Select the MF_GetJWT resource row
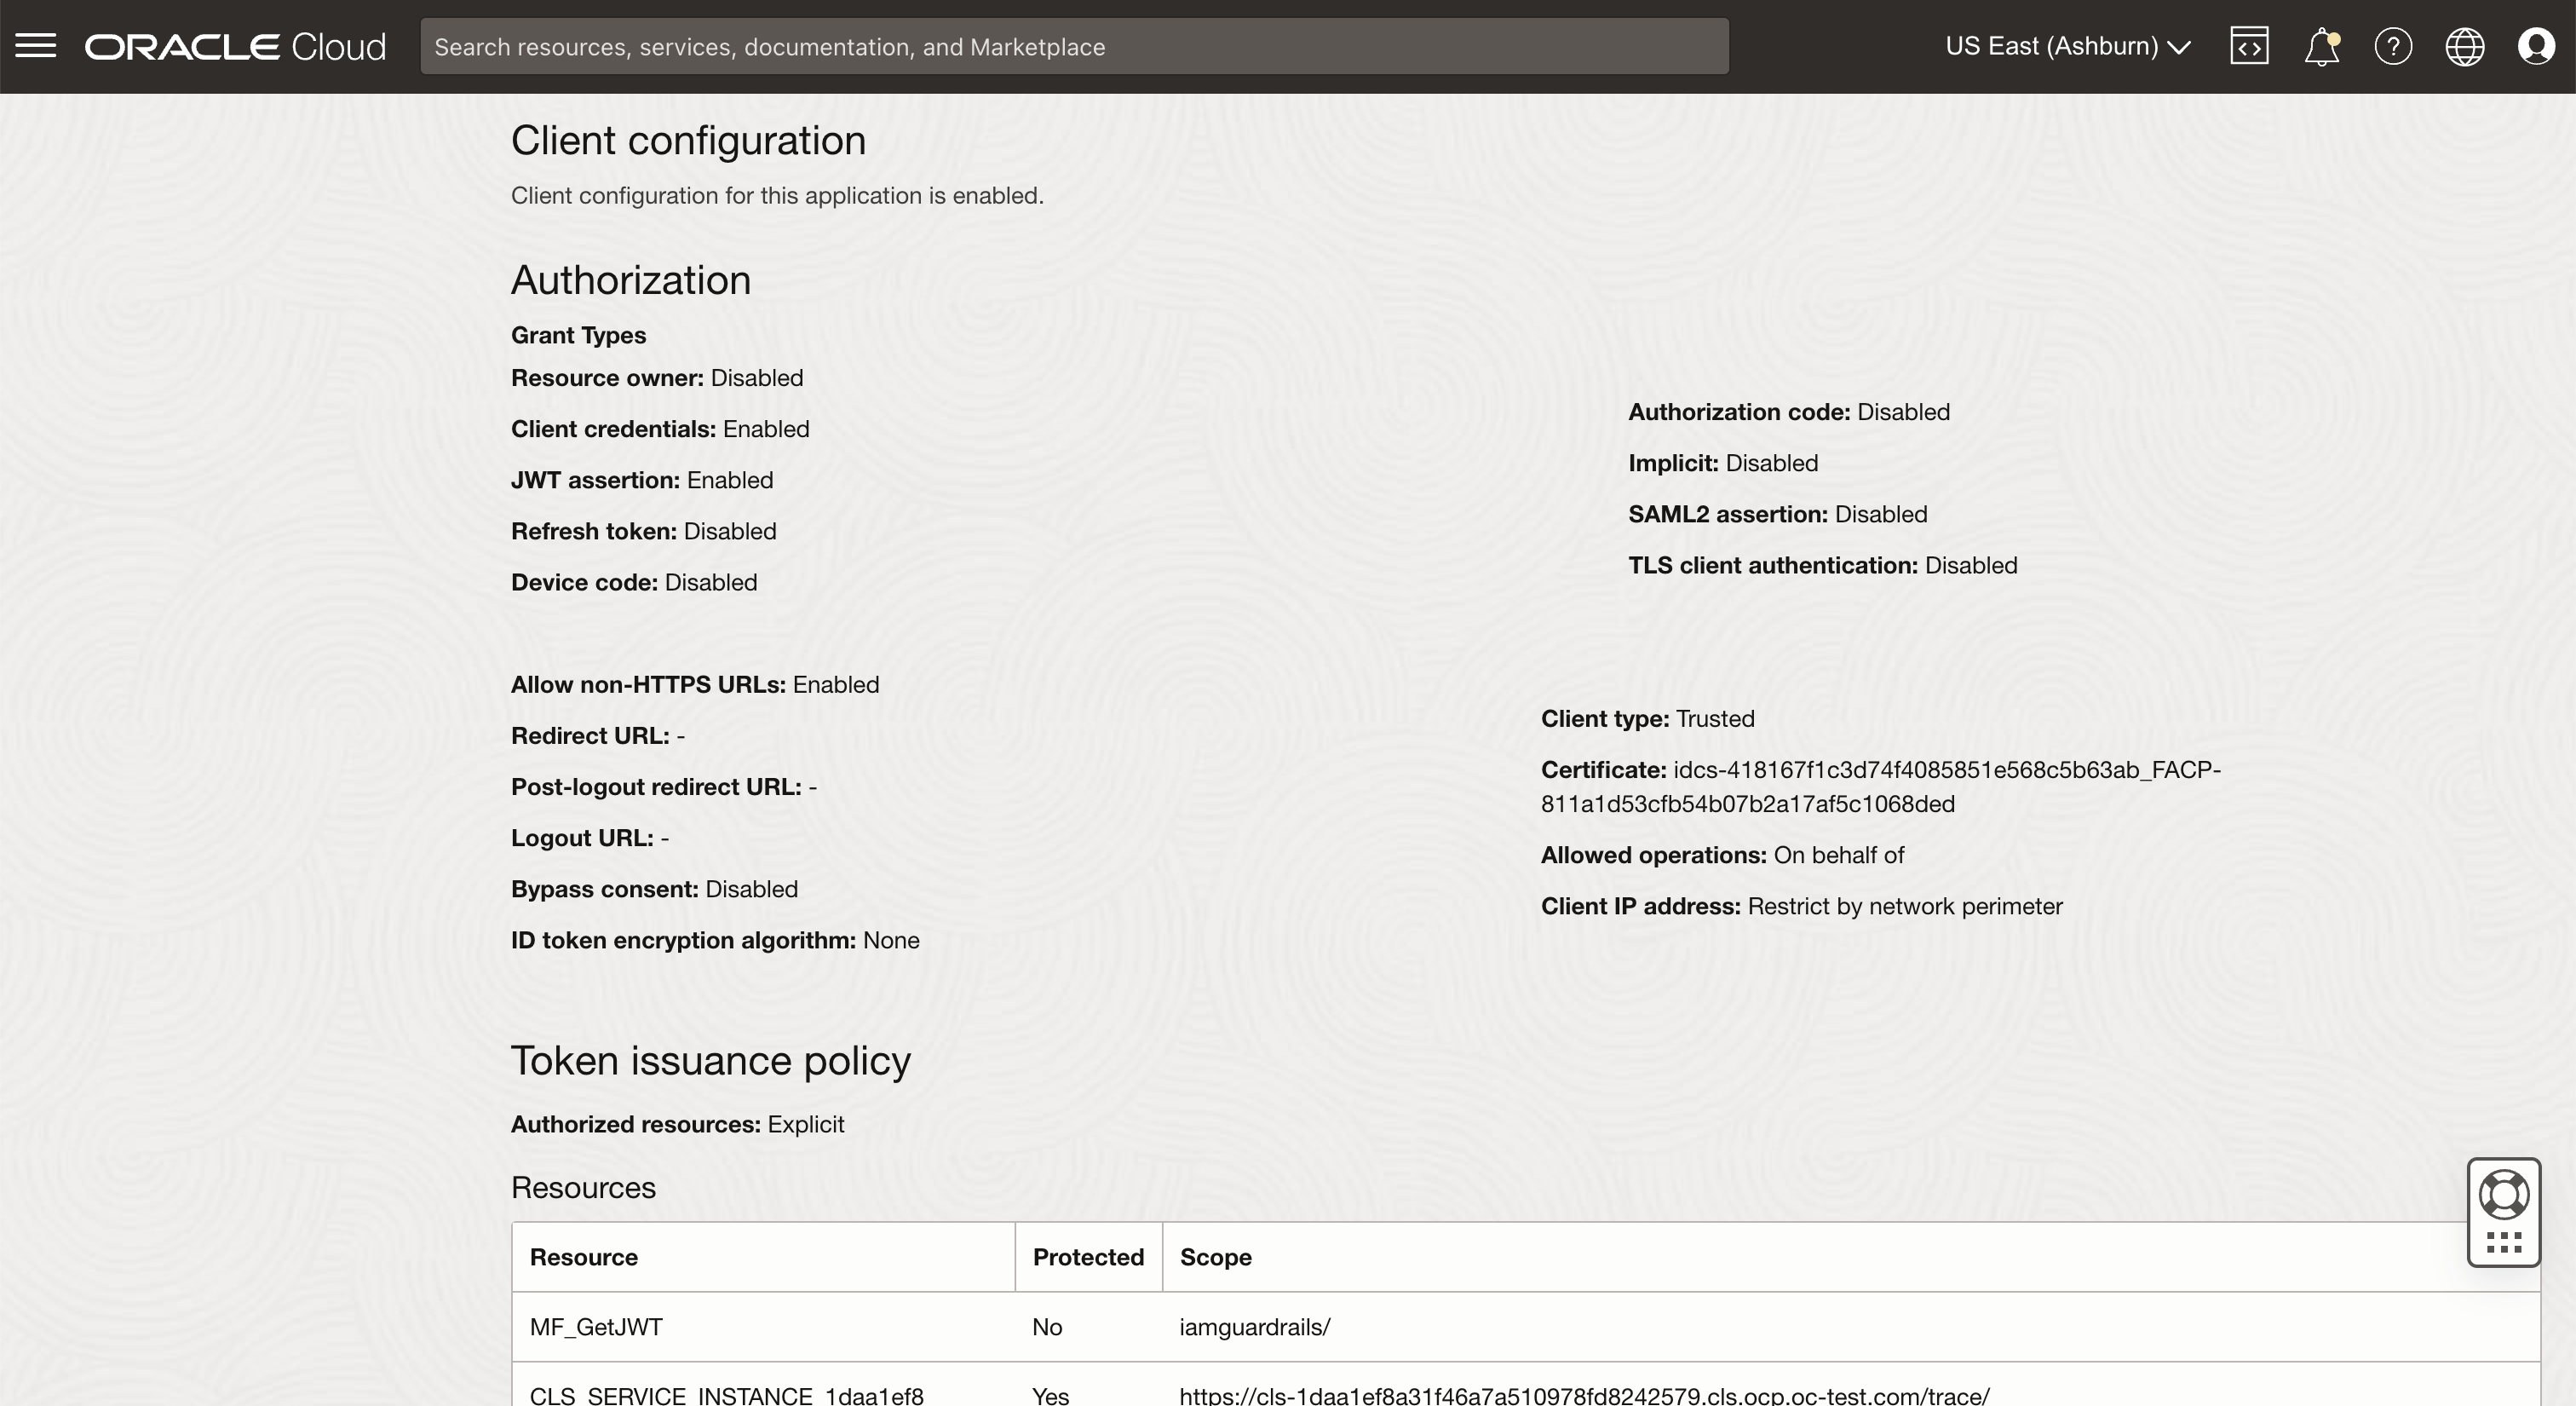Screen dimensions: 2576x1406 tap(596, 1327)
